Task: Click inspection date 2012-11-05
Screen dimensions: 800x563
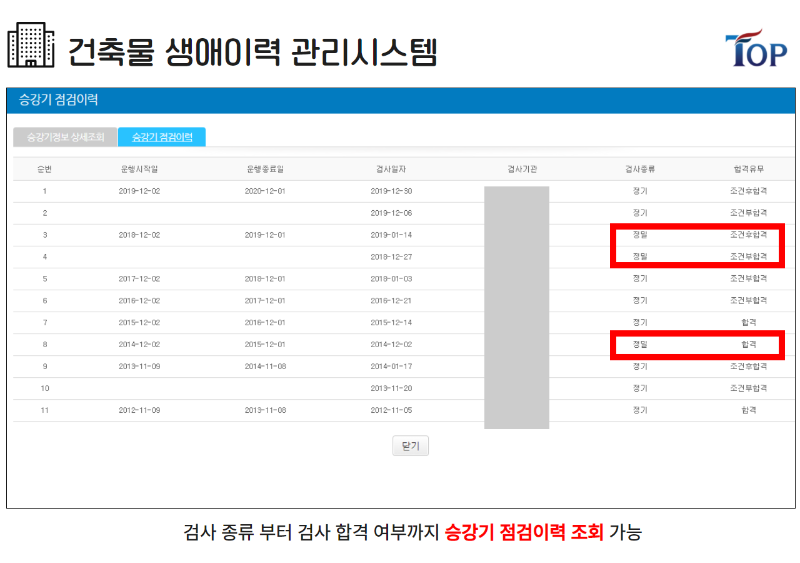Action: click(x=391, y=410)
